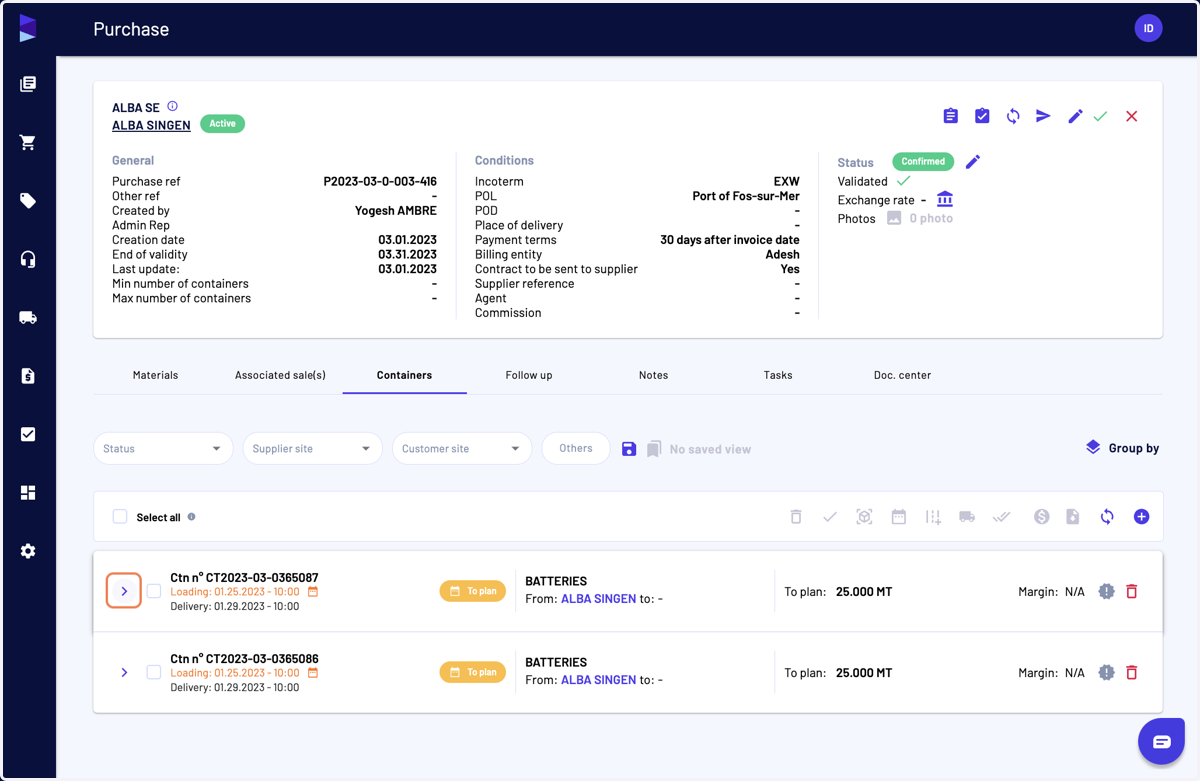Click the alert badge for container CT2023-03-0365086
The image size is (1200, 781).
point(1106,672)
